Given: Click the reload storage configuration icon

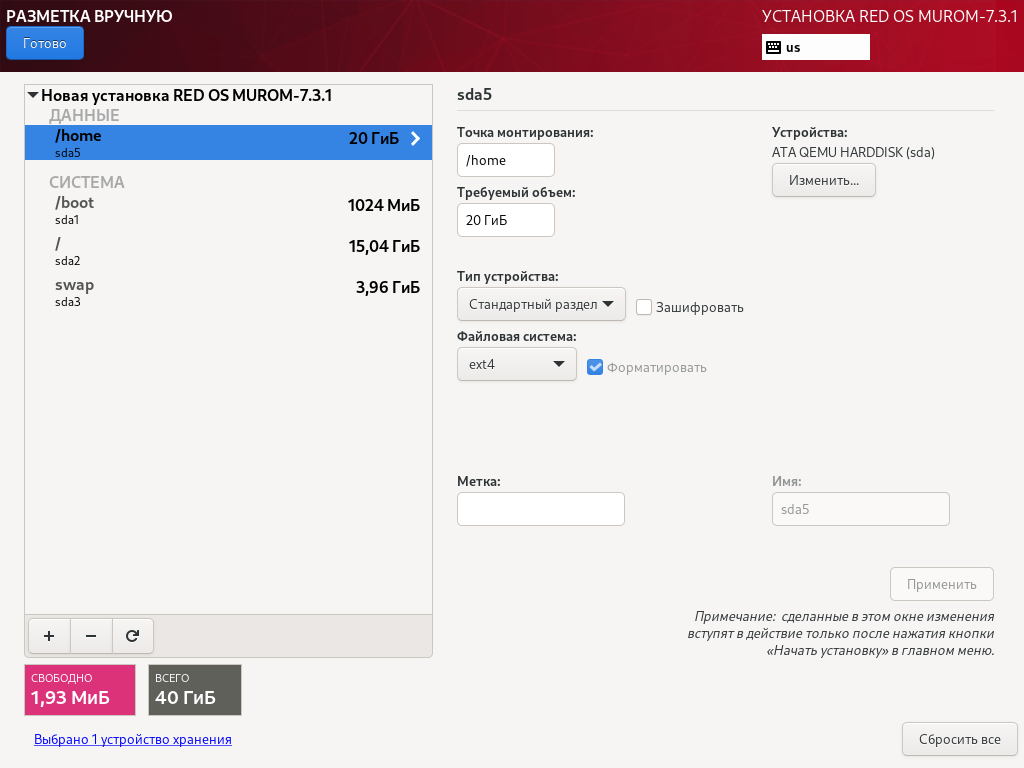Looking at the screenshot, I should (133, 636).
